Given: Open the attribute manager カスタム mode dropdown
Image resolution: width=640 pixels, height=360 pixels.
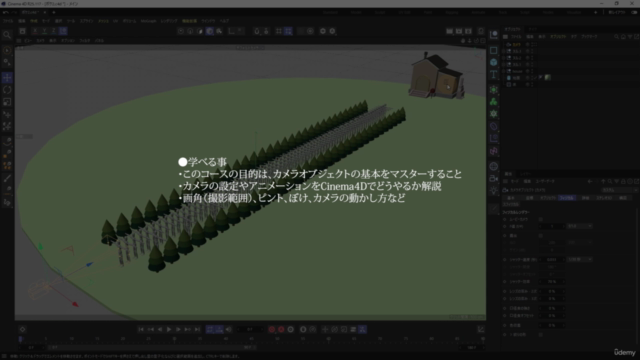Looking at the screenshot, I should (619, 190).
